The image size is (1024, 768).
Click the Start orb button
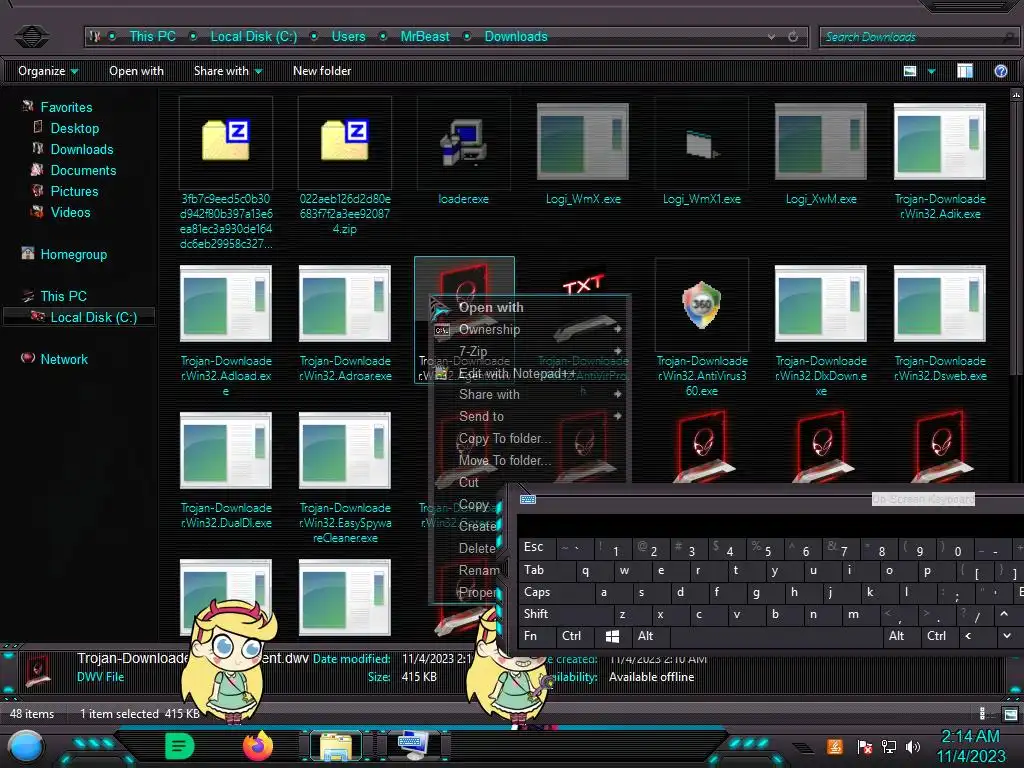(25, 747)
